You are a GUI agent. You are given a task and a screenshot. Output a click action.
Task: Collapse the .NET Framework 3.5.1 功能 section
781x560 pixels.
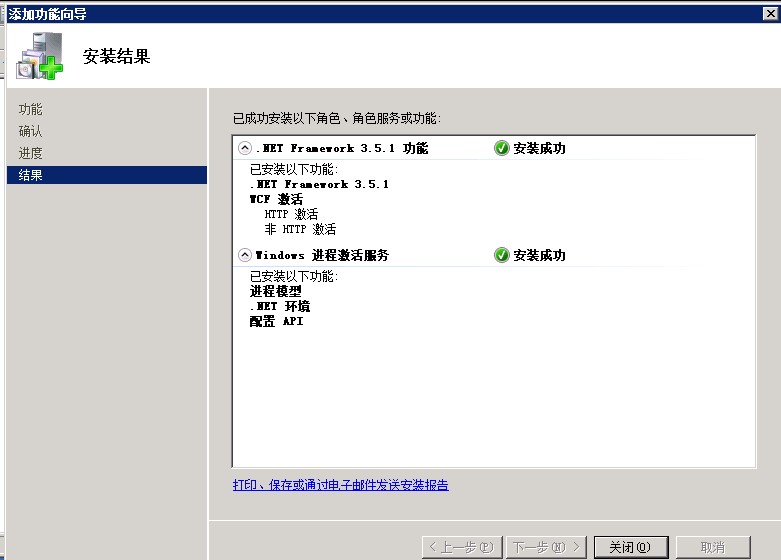coord(245,148)
